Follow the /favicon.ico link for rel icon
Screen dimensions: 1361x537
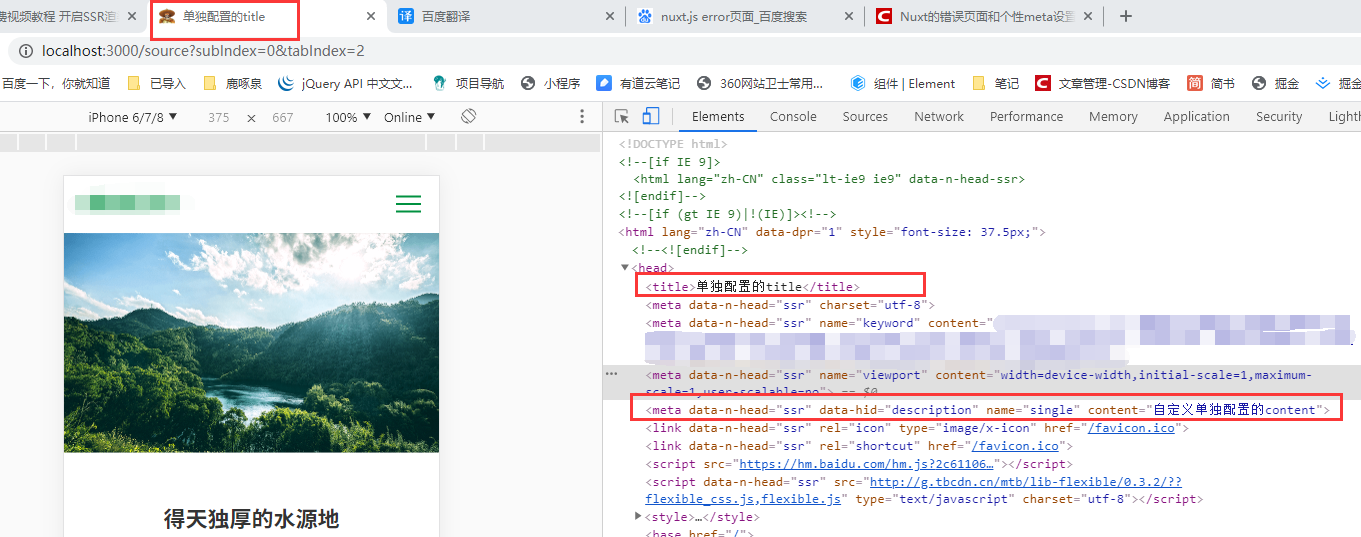[x=1131, y=428]
